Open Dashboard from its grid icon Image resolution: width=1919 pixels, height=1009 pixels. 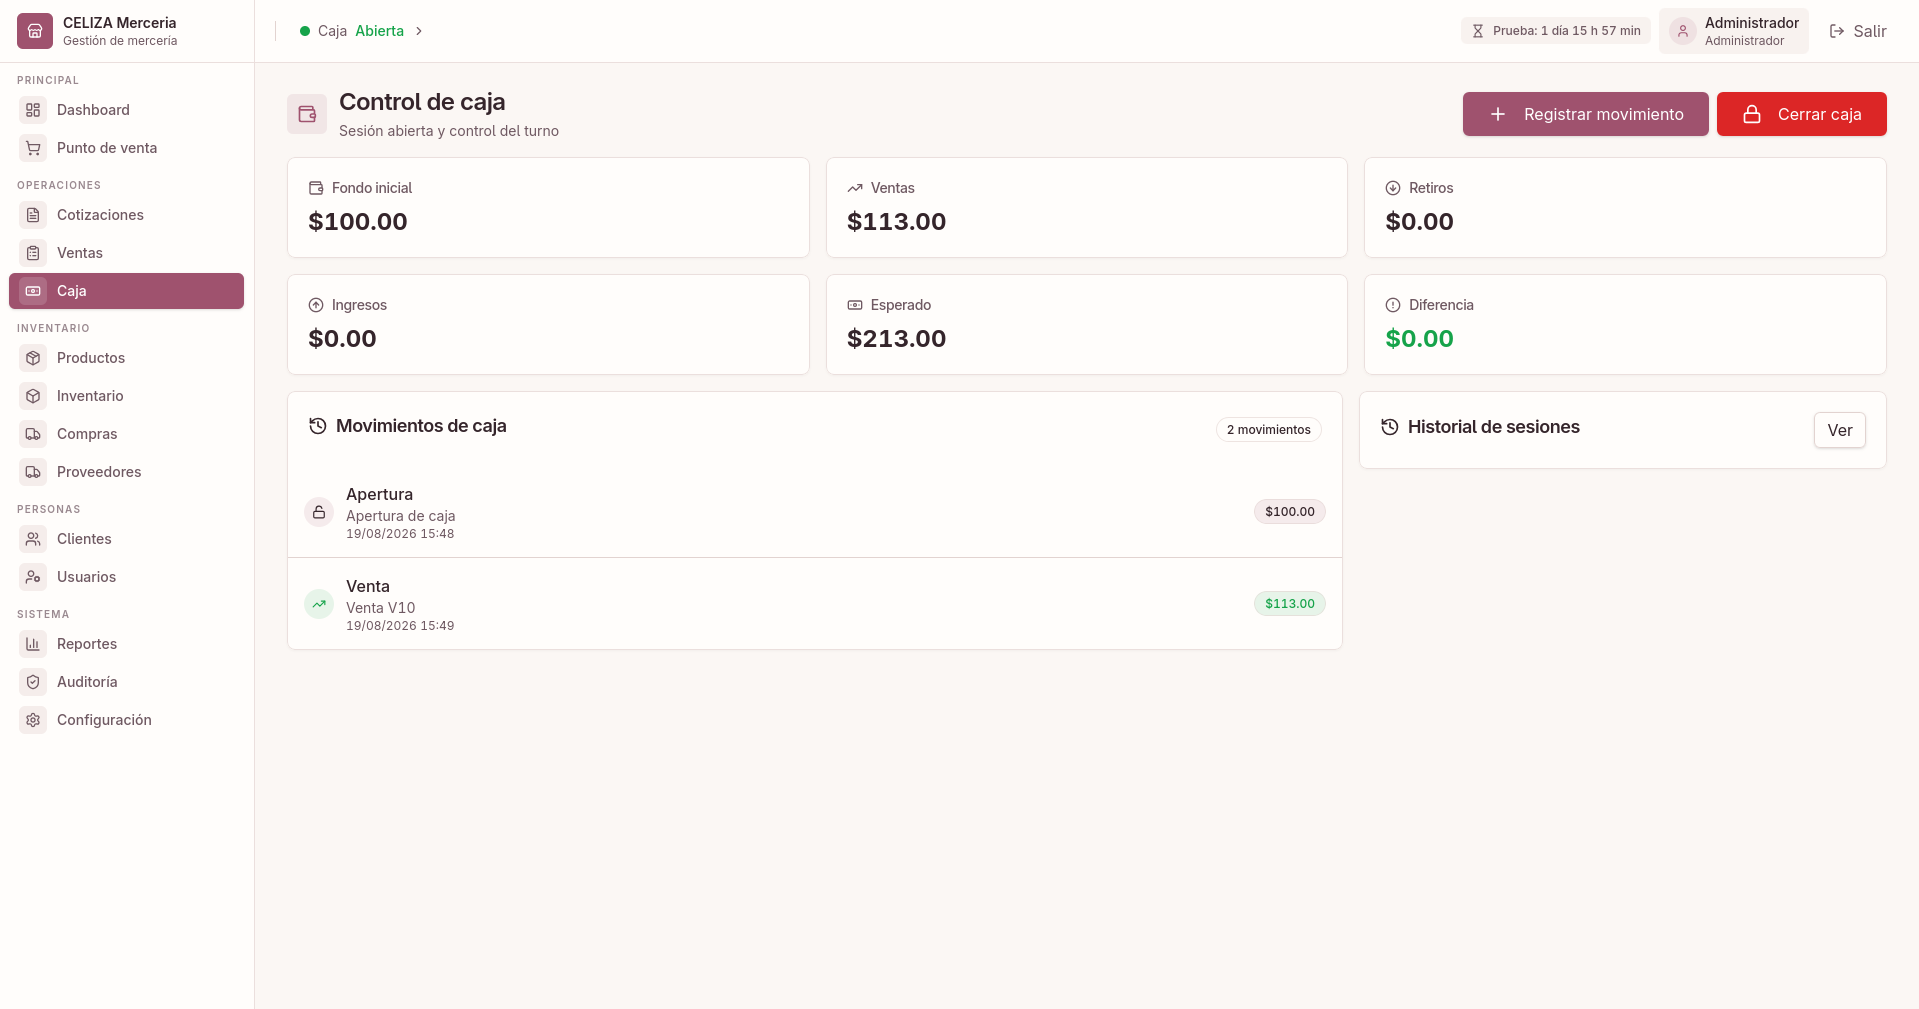coord(33,110)
